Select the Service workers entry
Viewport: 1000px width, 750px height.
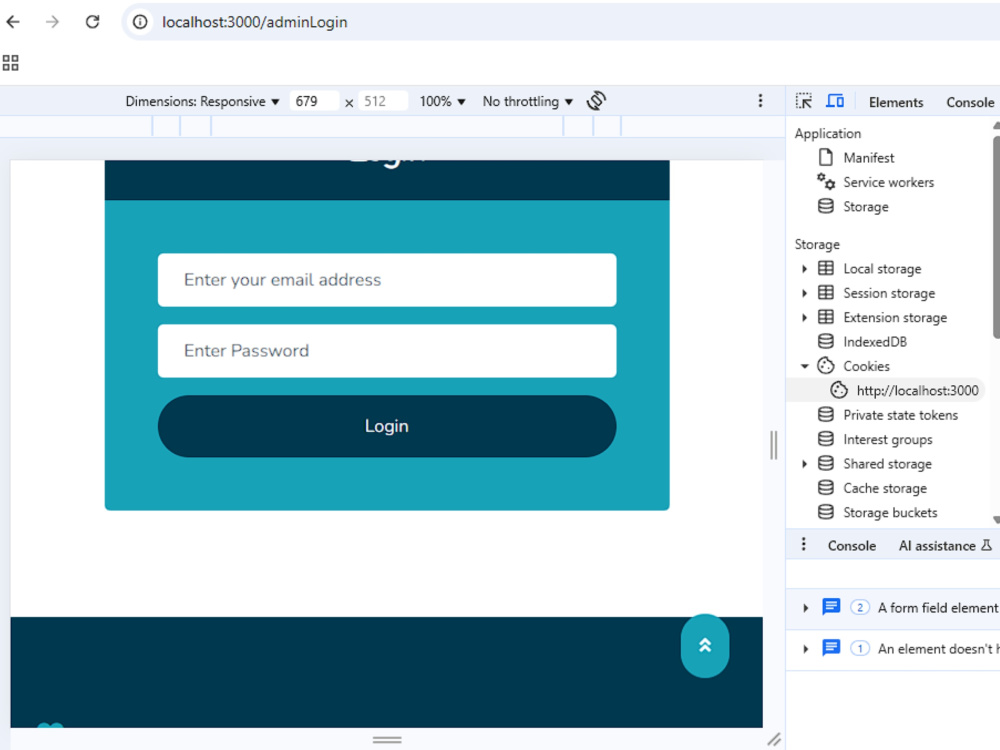coord(888,182)
